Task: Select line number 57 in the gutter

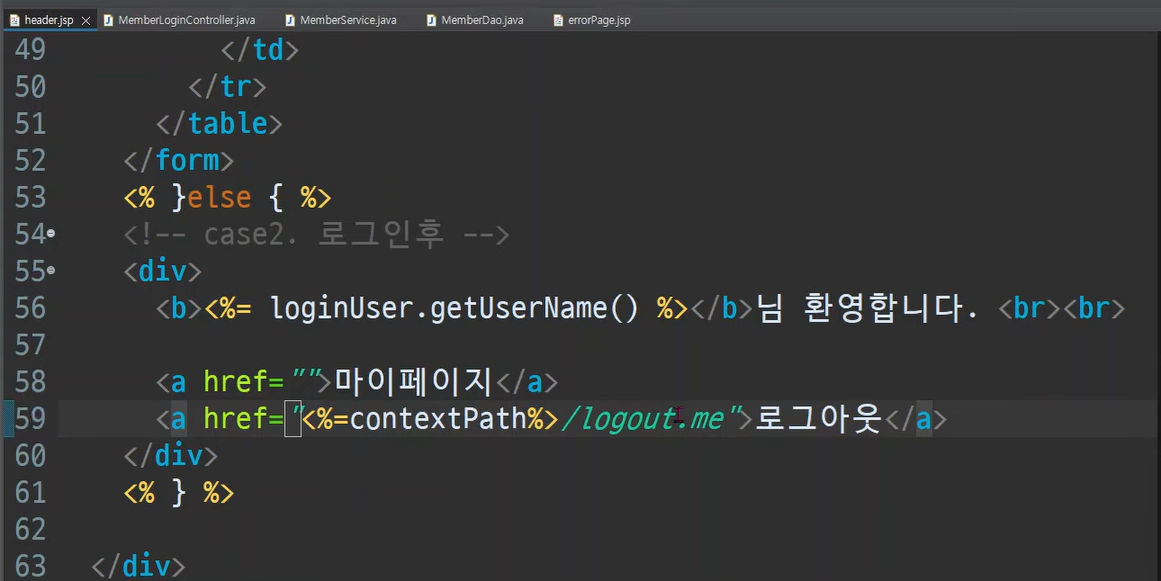Action: pos(30,345)
